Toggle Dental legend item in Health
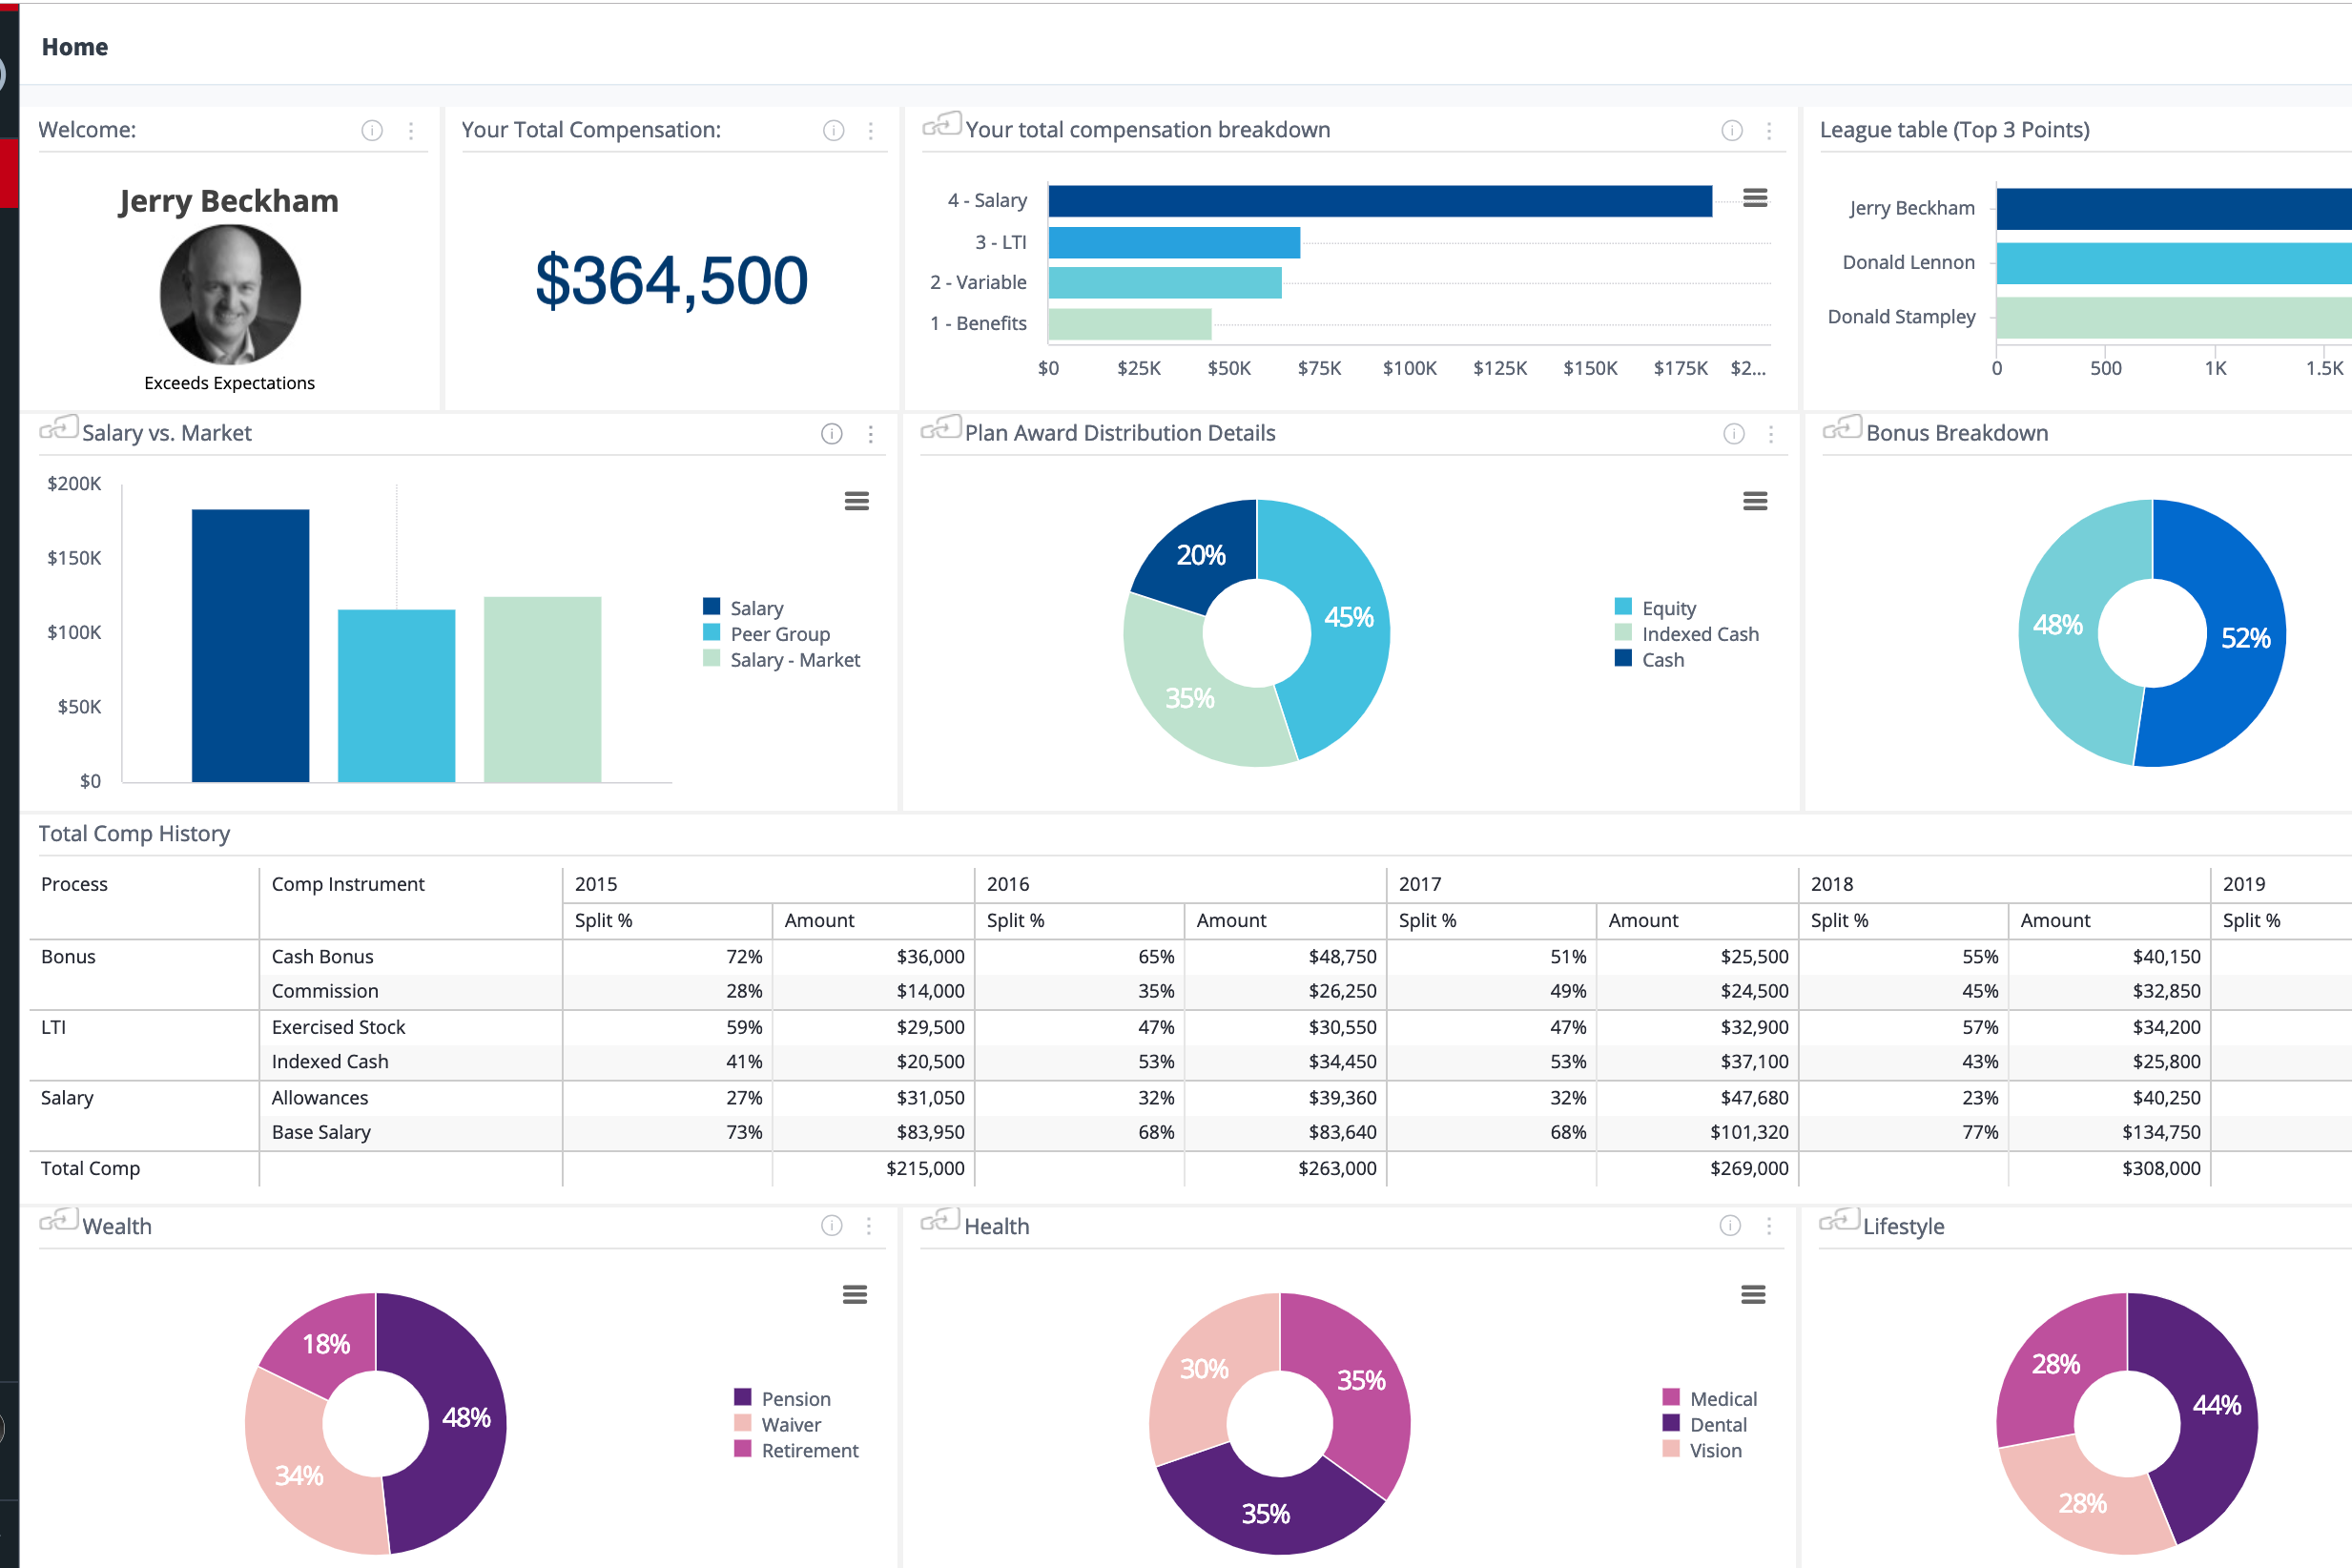 click(x=1705, y=1425)
